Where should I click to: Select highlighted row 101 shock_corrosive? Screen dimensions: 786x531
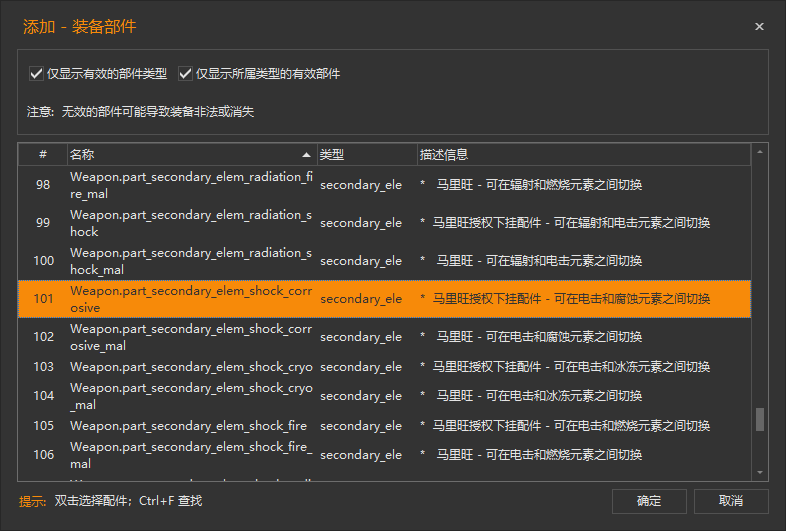click(x=190, y=299)
